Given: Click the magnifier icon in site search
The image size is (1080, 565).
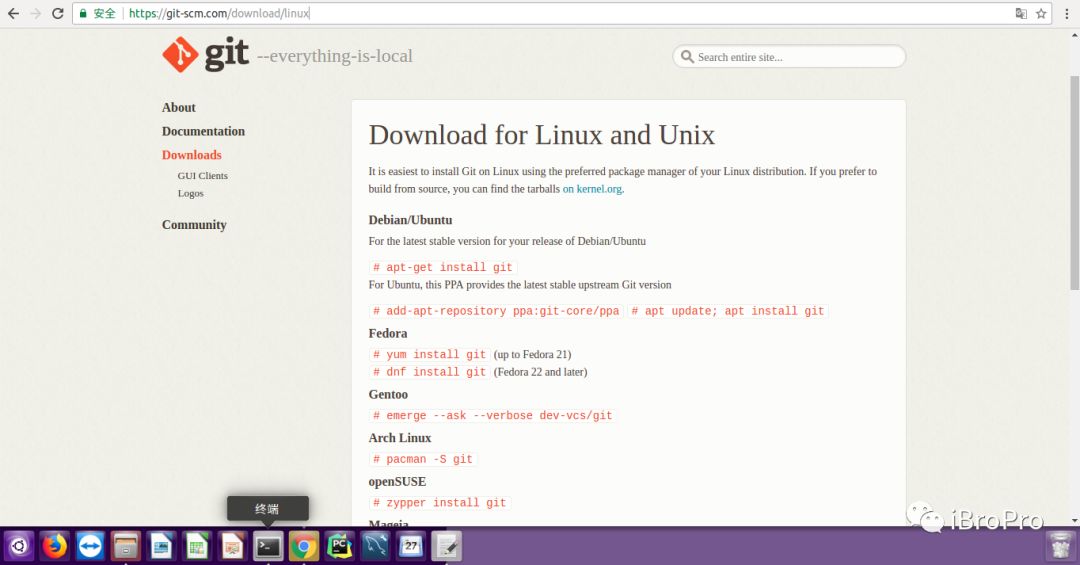Looking at the screenshot, I should (687, 56).
